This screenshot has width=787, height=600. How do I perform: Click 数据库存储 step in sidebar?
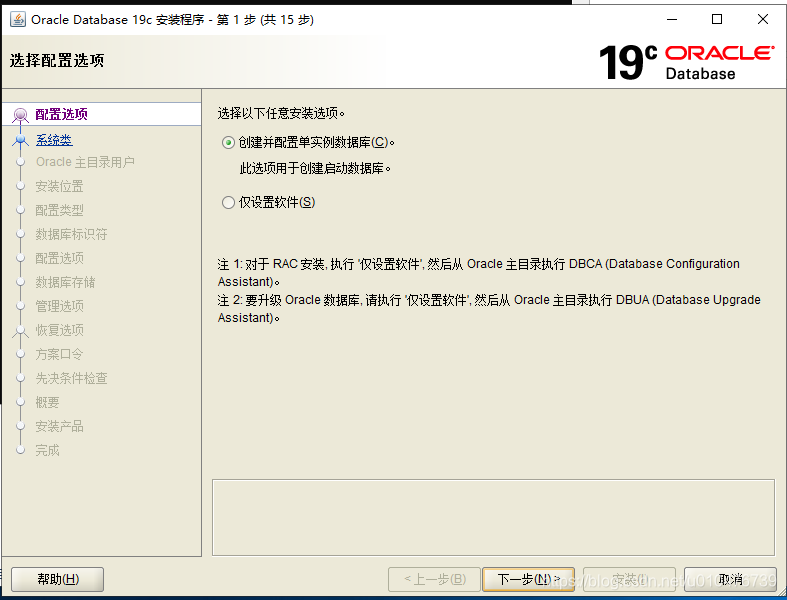pyautogui.click(x=65, y=282)
